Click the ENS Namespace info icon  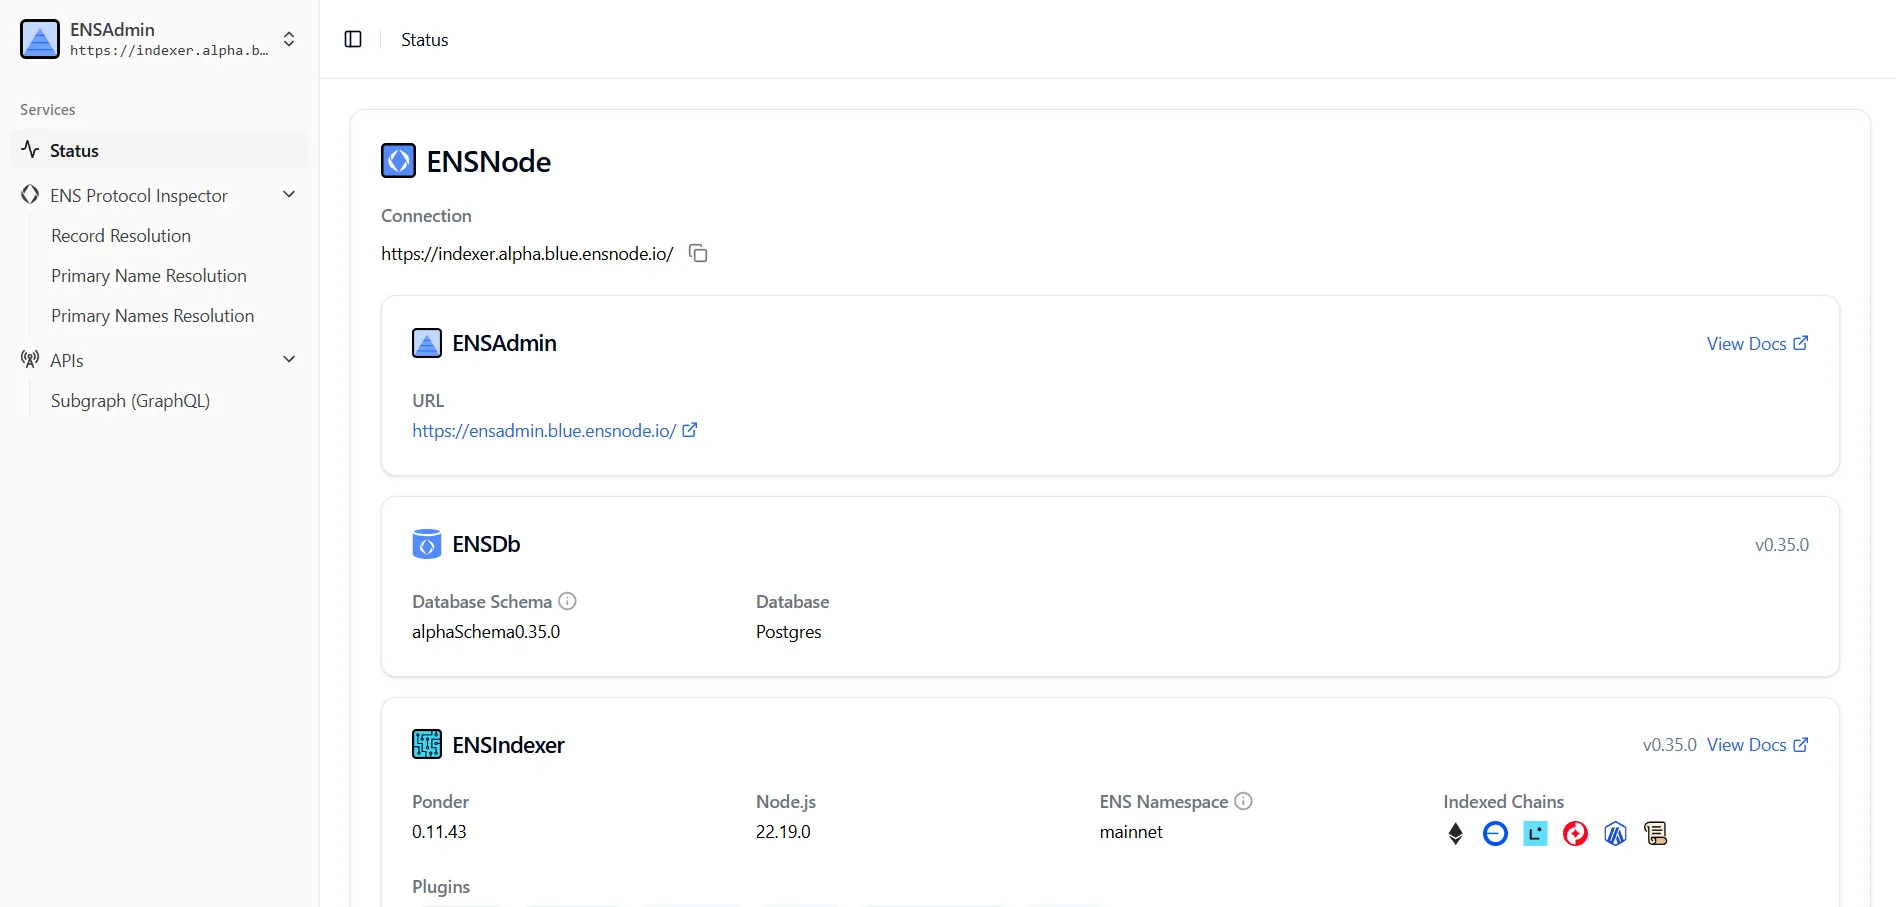click(1243, 801)
